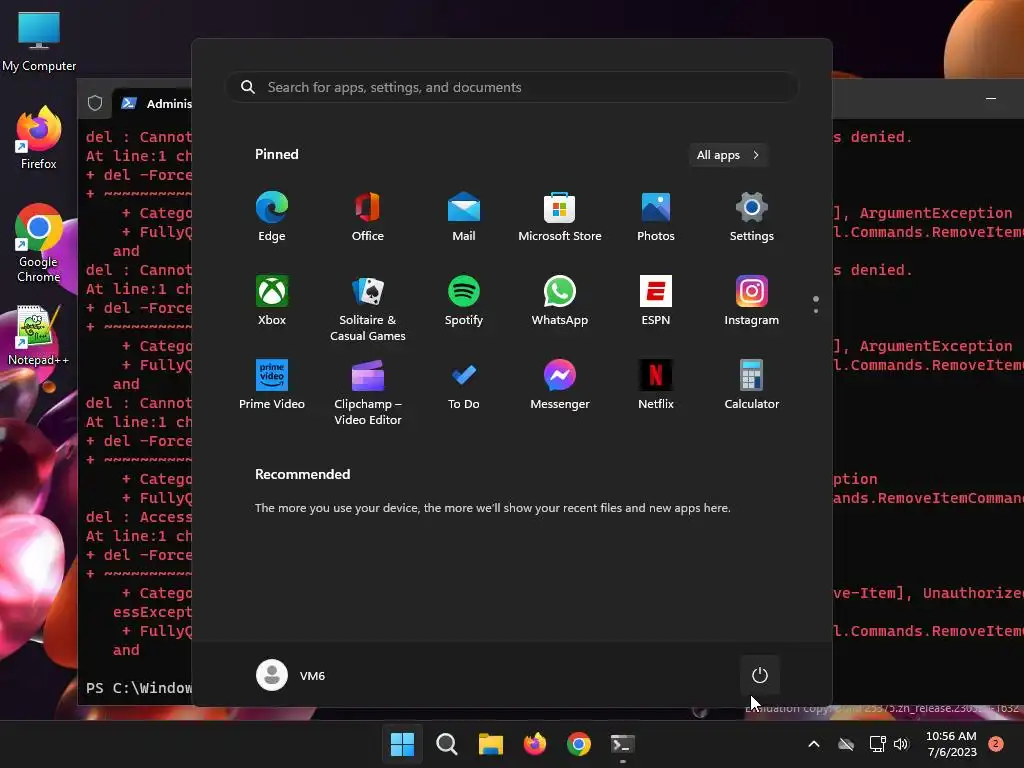
Task: Select the Google Chrome desktop shortcut
Action: click(x=39, y=244)
